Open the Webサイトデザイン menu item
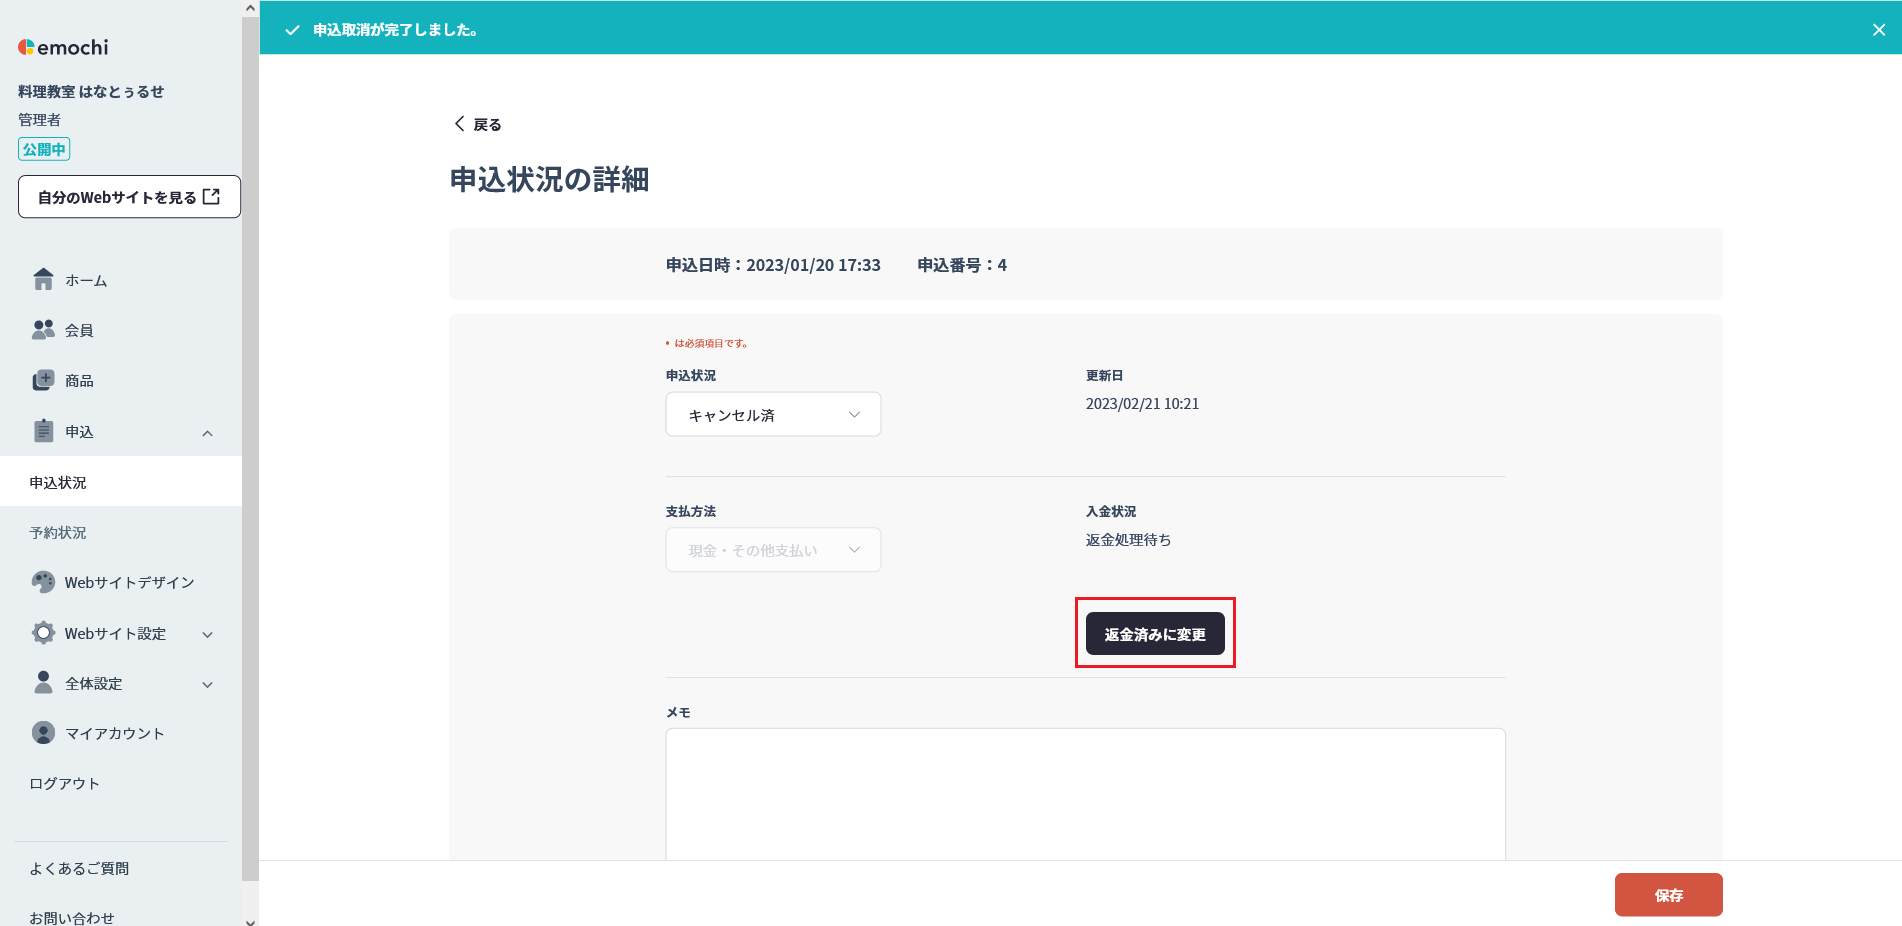The width and height of the screenshot is (1902, 926). [x=121, y=582]
